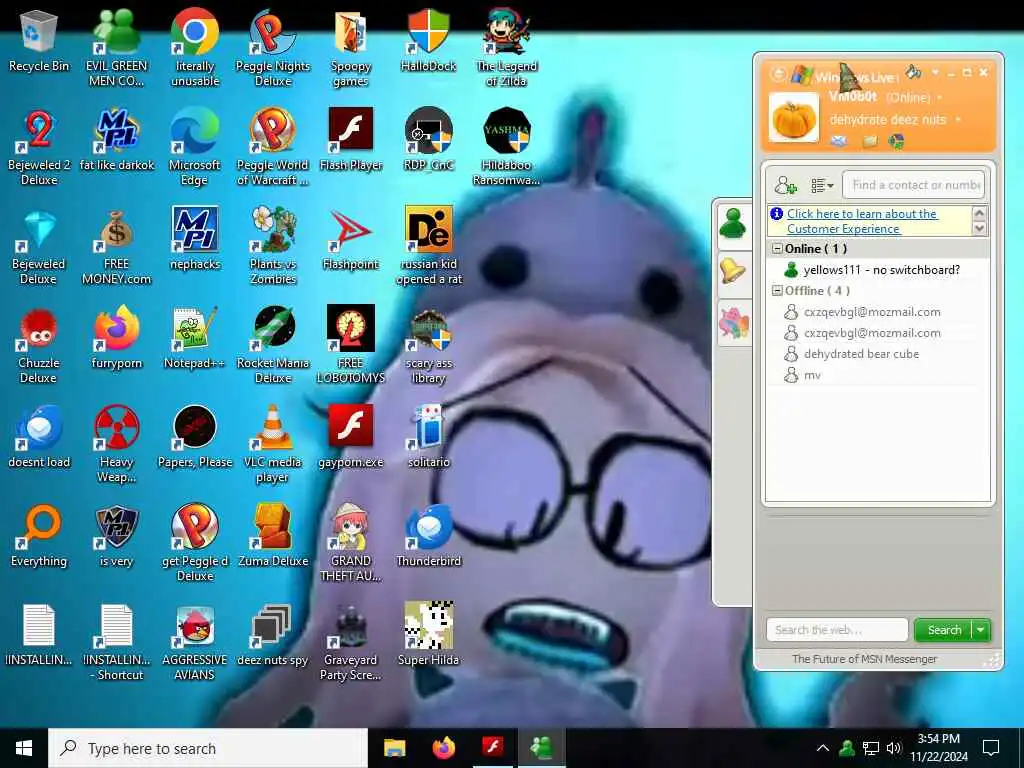Collapse the Offline ( 4 ) contact group

pos(777,291)
